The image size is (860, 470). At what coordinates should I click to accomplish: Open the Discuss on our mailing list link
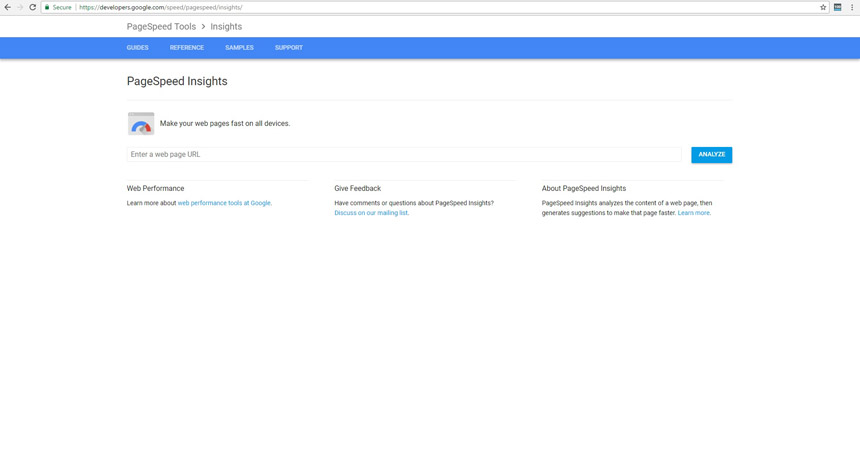(371, 213)
